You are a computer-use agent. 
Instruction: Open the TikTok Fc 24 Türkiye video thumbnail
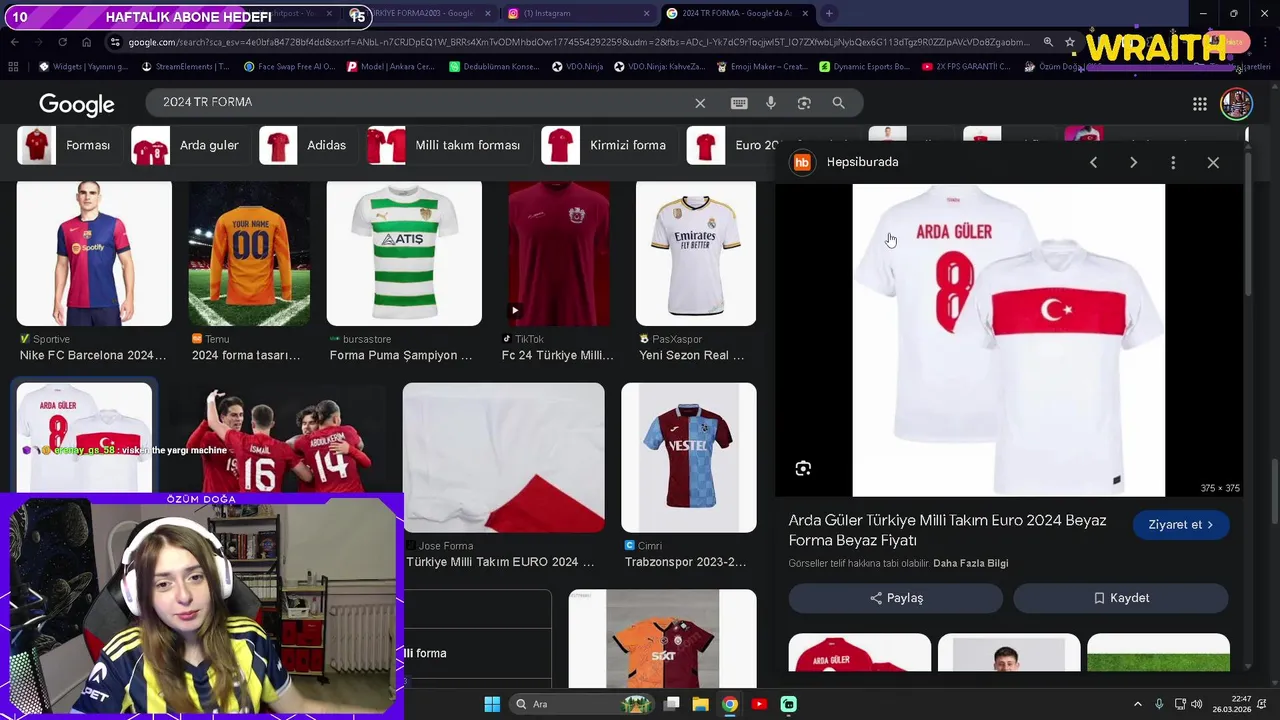pyautogui.click(x=559, y=254)
